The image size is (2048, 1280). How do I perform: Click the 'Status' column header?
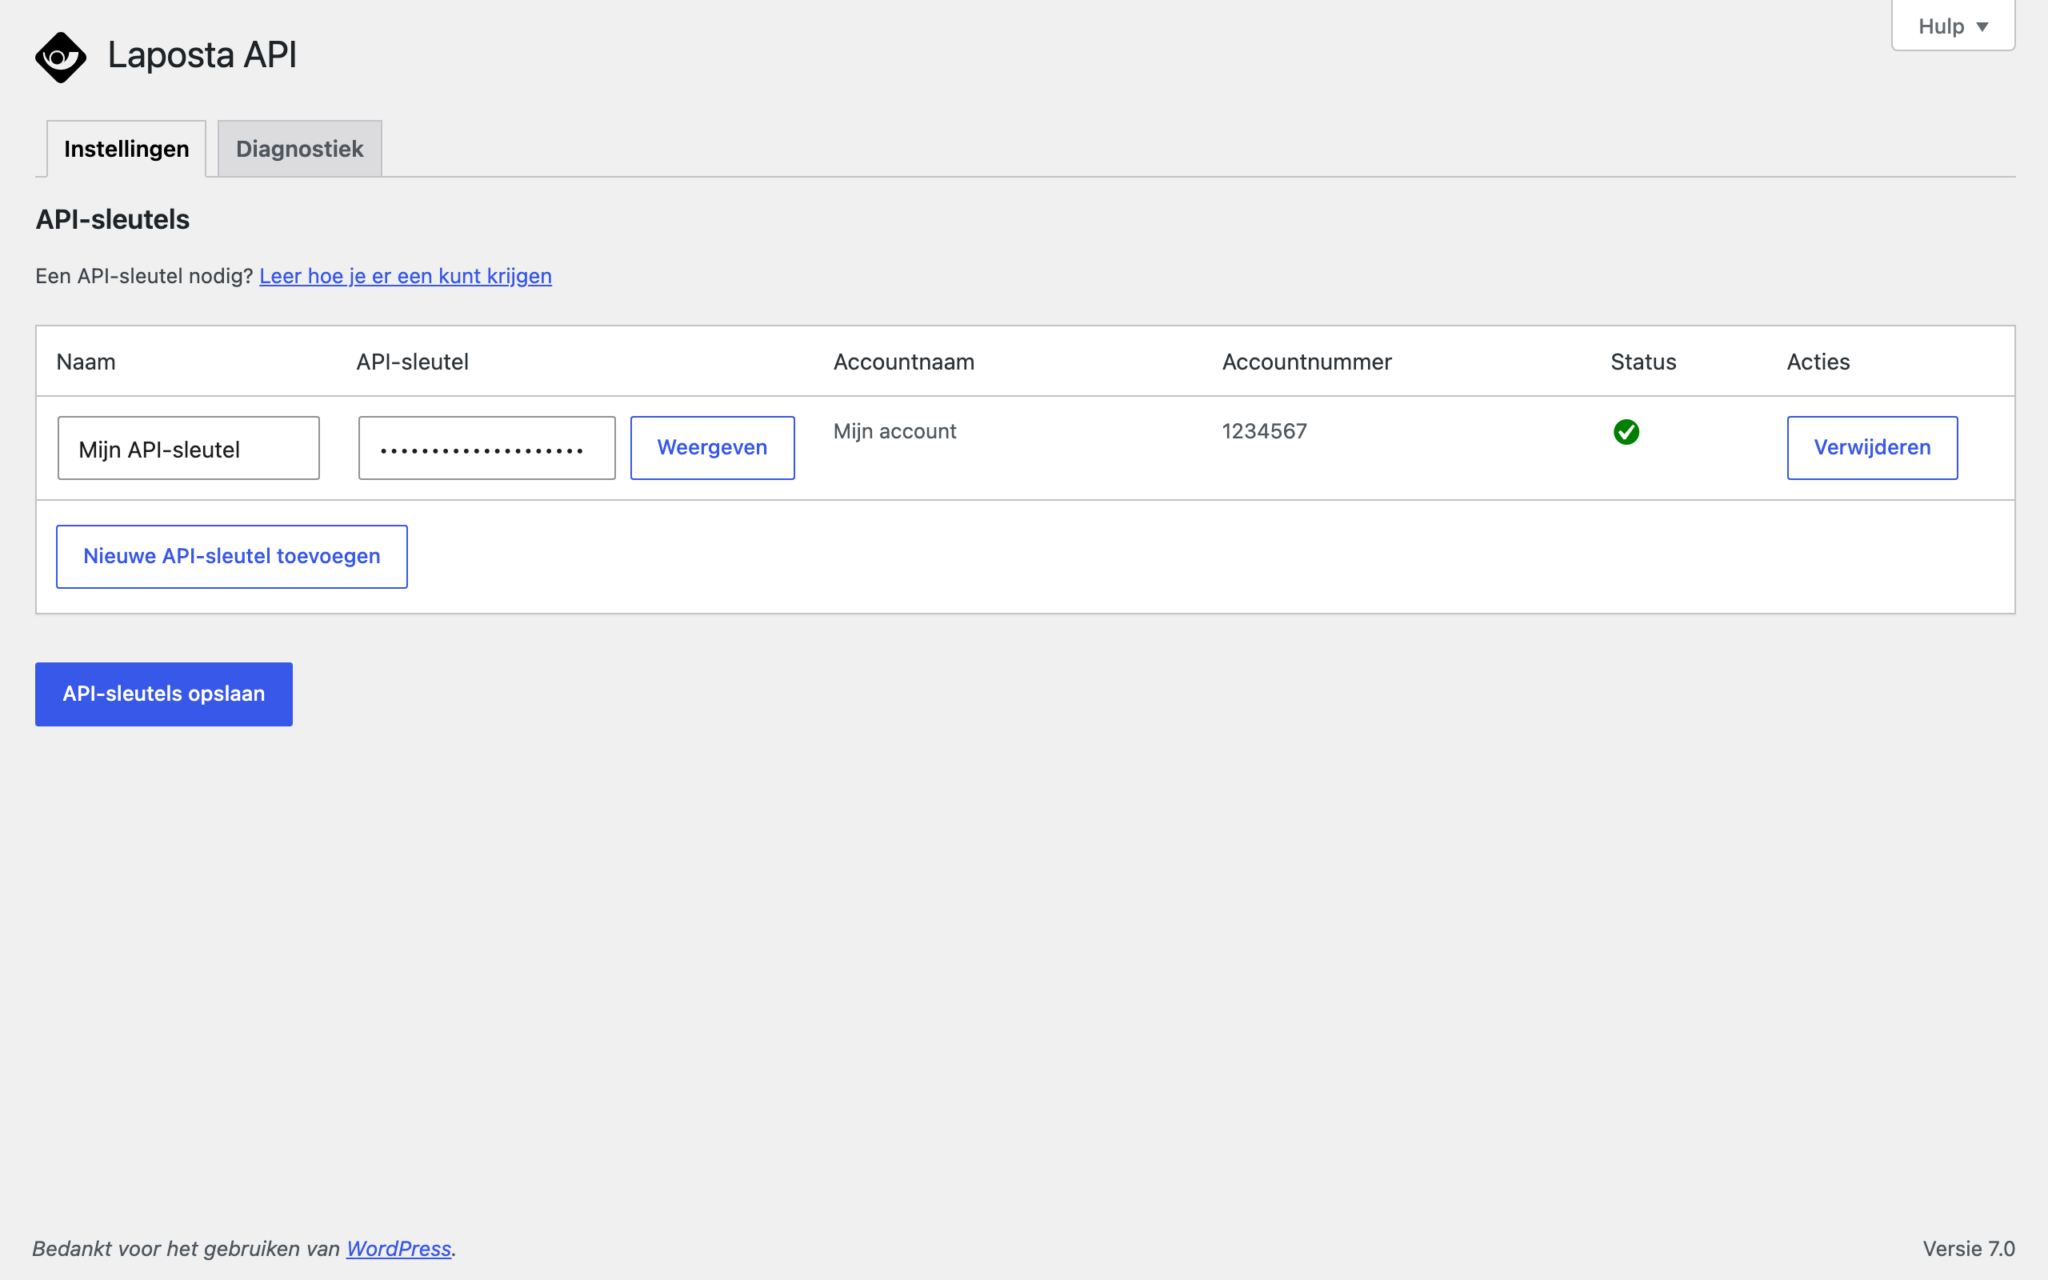pyautogui.click(x=1643, y=362)
